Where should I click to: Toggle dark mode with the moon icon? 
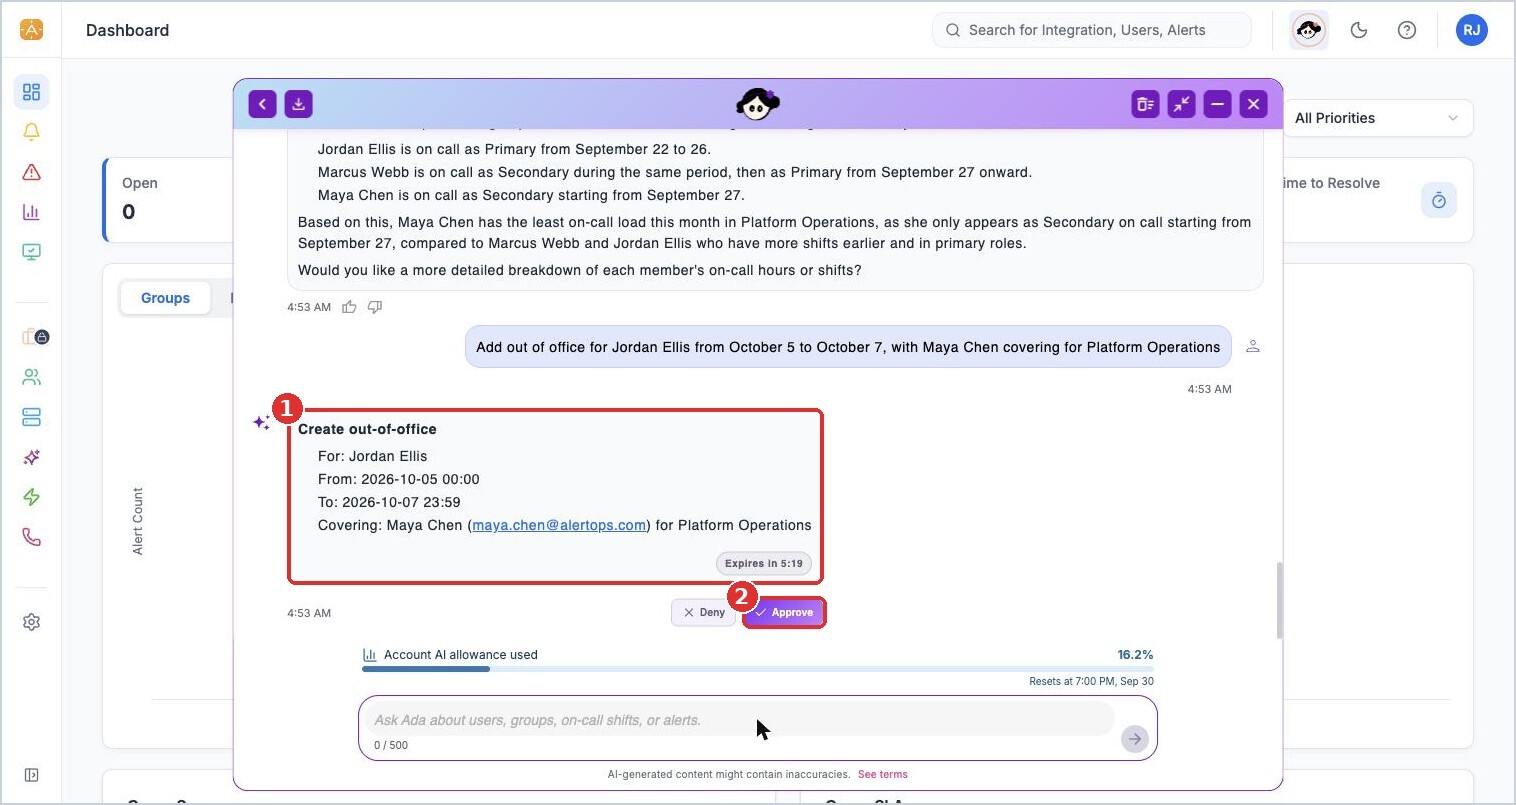(x=1359, y=30)
